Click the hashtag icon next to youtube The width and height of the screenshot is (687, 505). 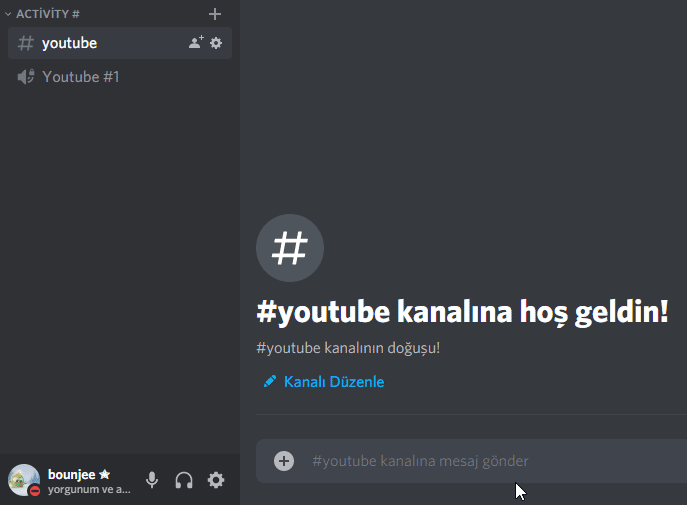25,43
